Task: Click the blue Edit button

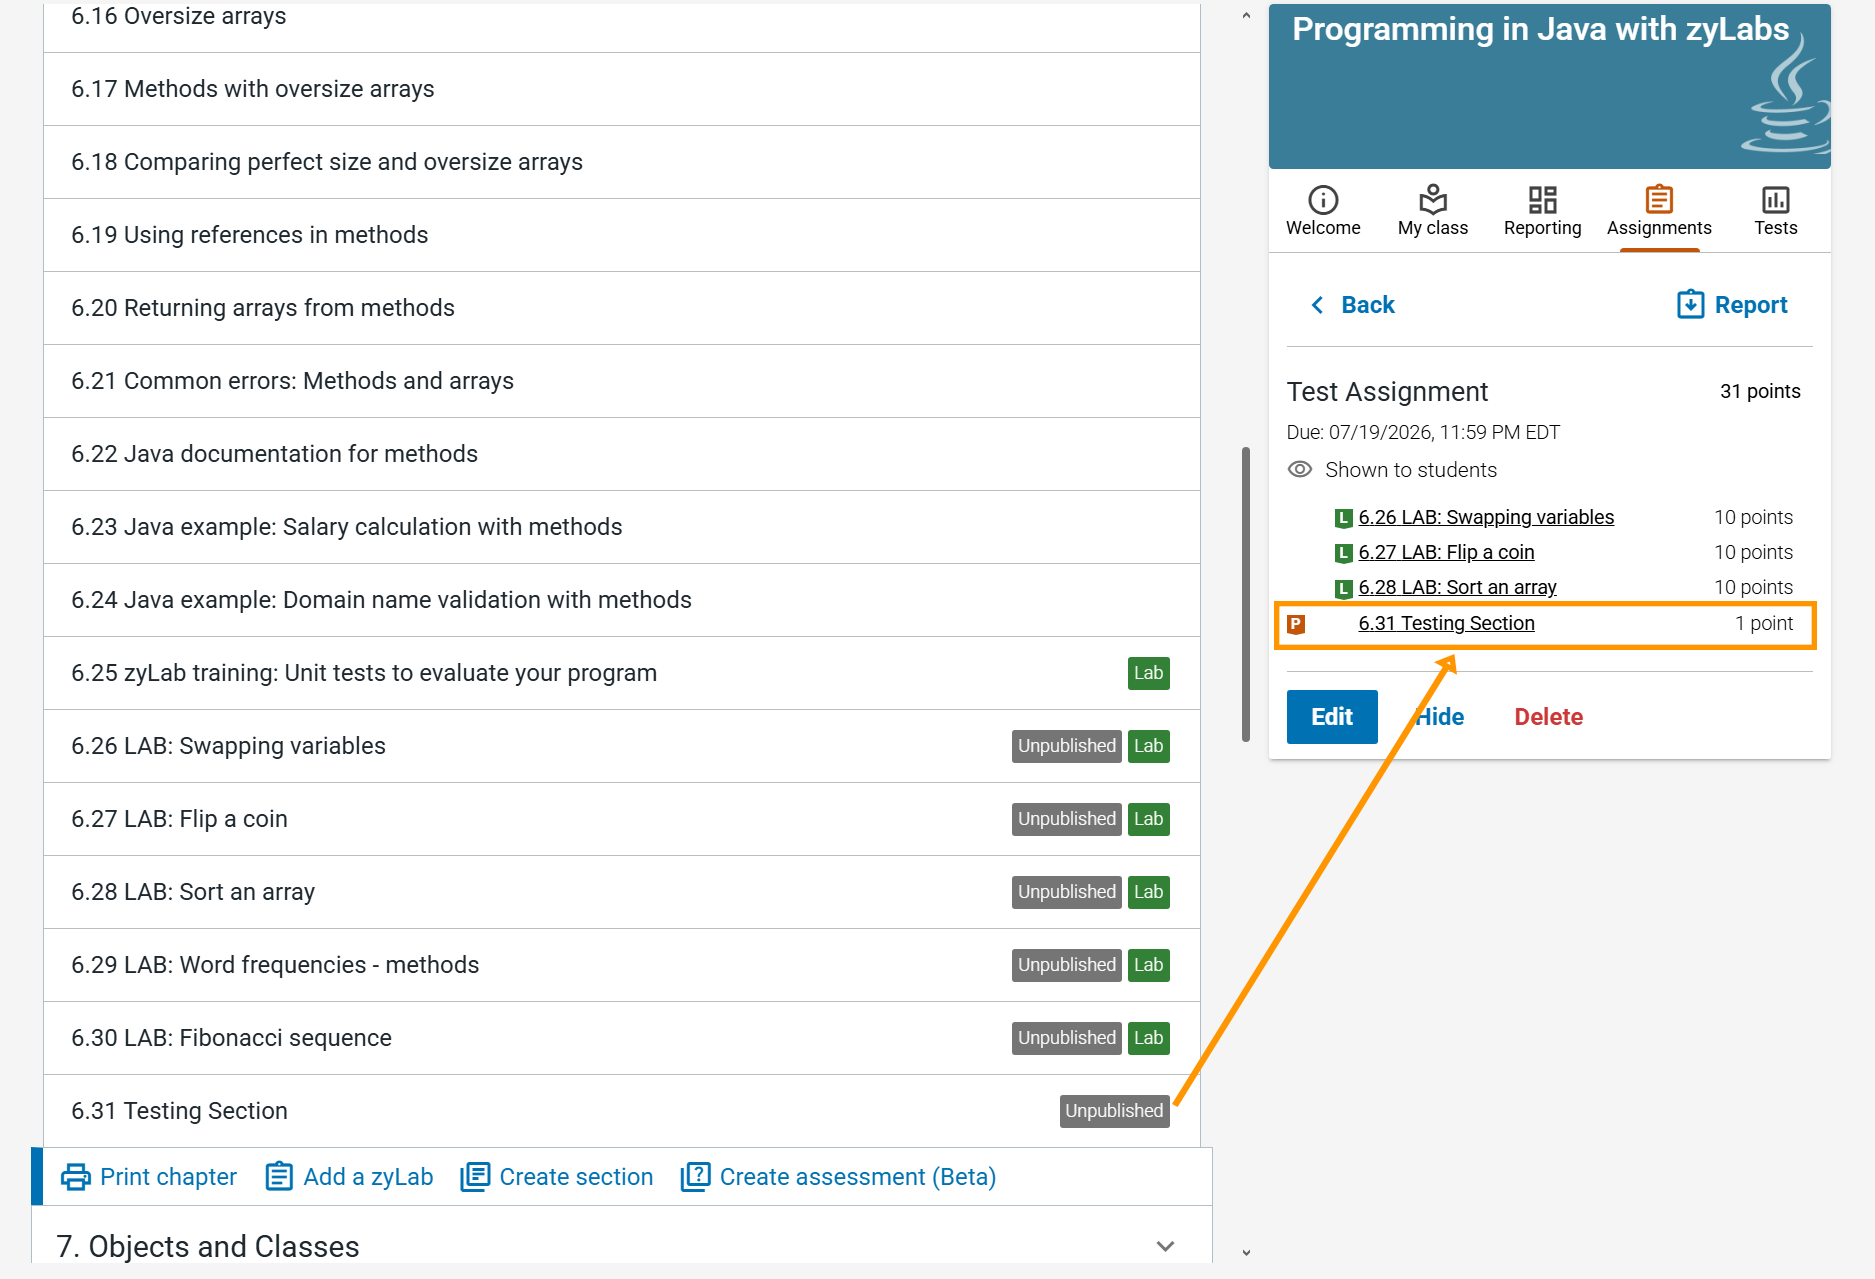Action: click(1332, 717)
